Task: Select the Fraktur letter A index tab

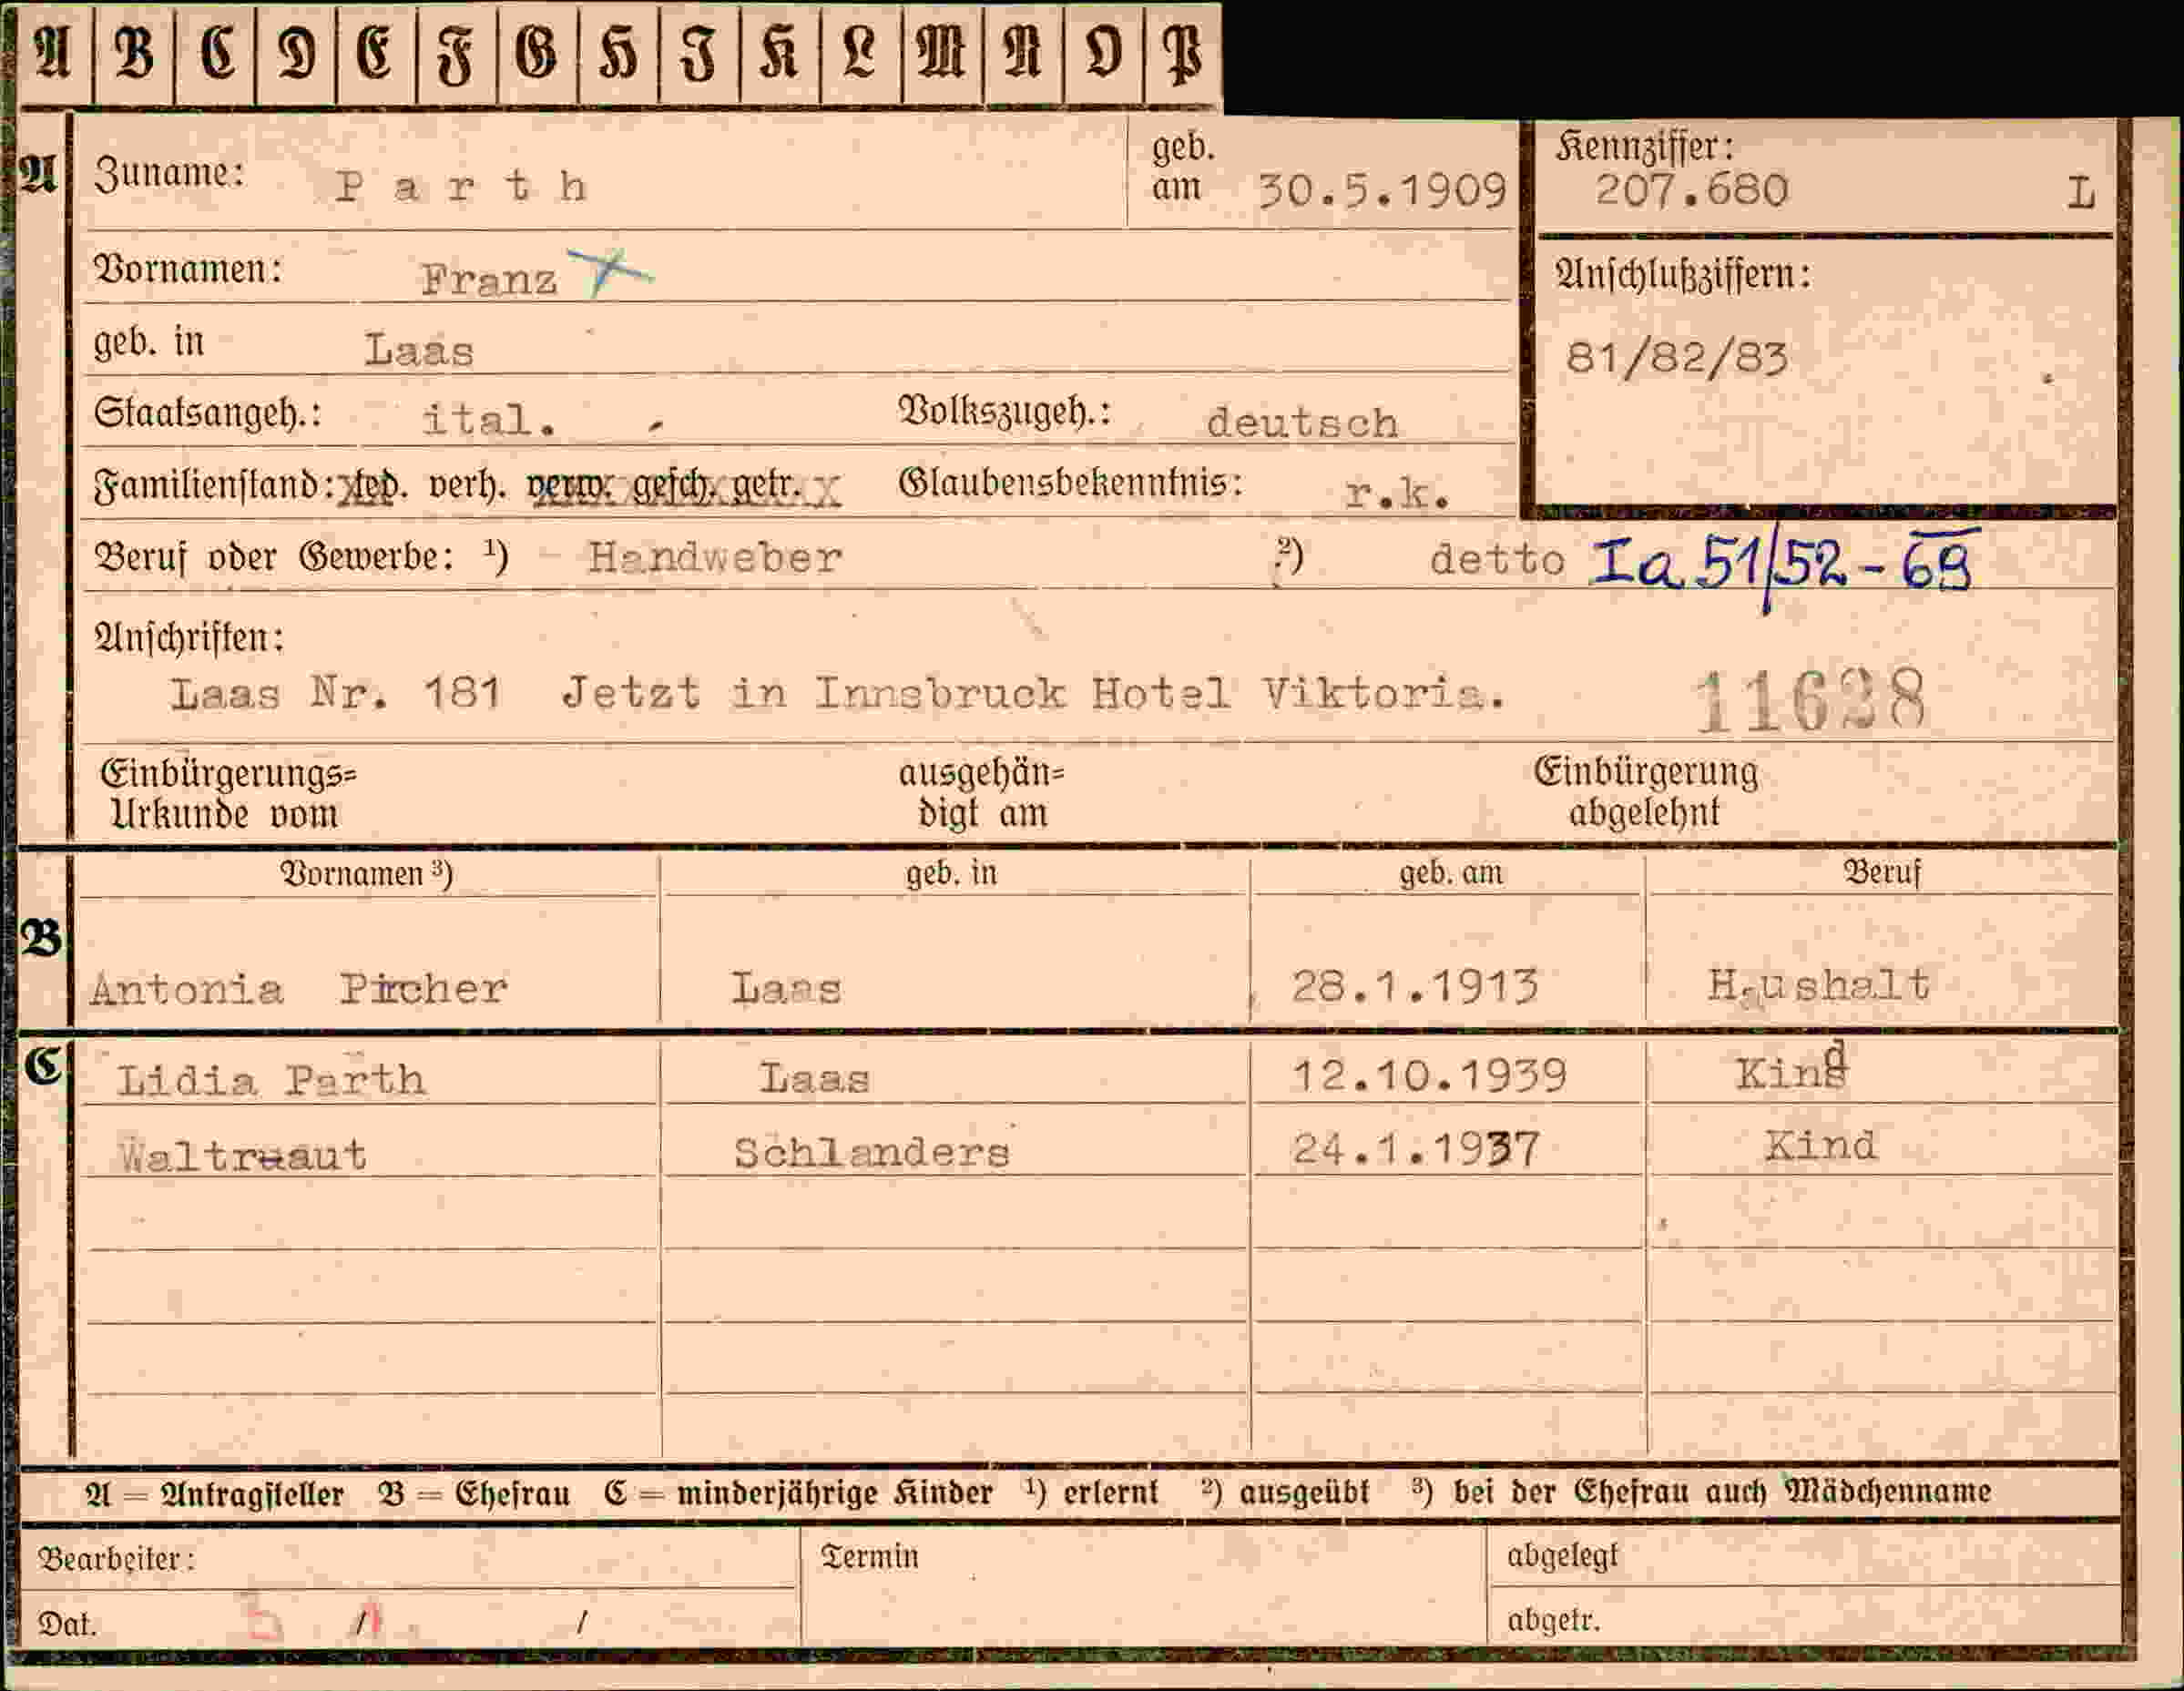Action: [53, 54]
